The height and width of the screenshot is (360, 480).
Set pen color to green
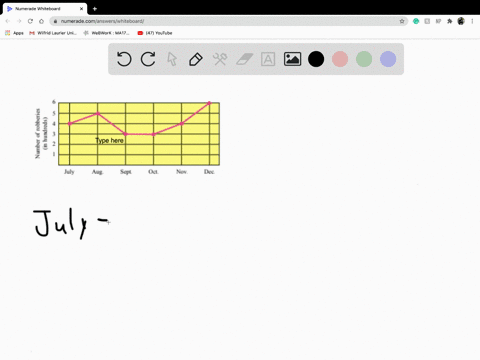click(364, 59)
